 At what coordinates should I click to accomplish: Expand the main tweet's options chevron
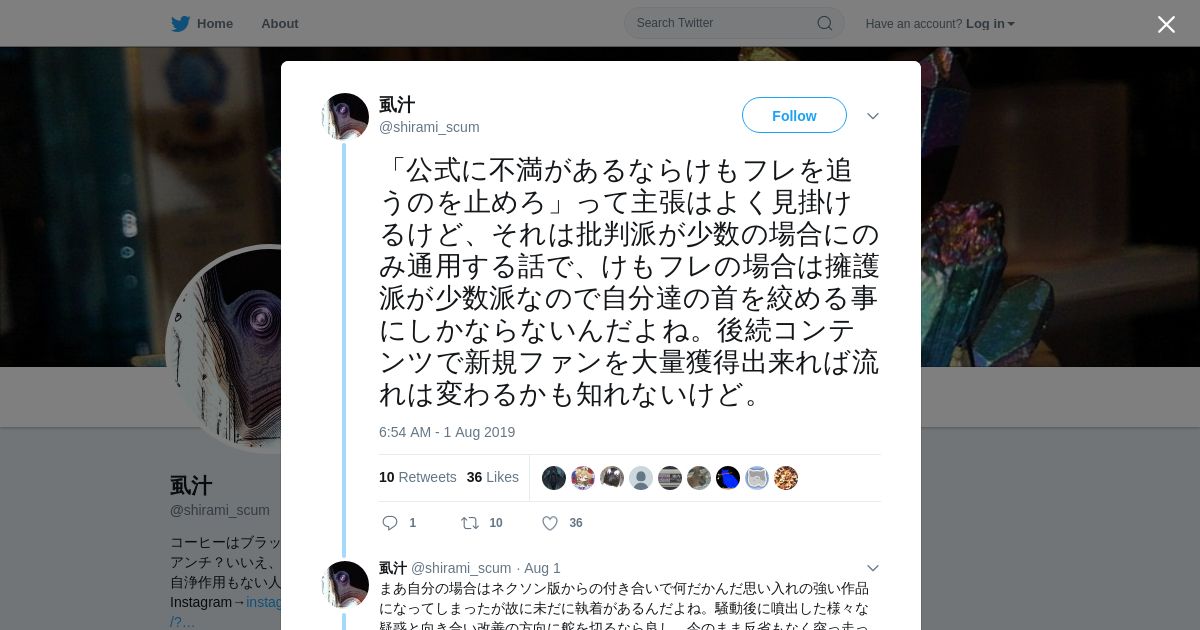(873, 116)
